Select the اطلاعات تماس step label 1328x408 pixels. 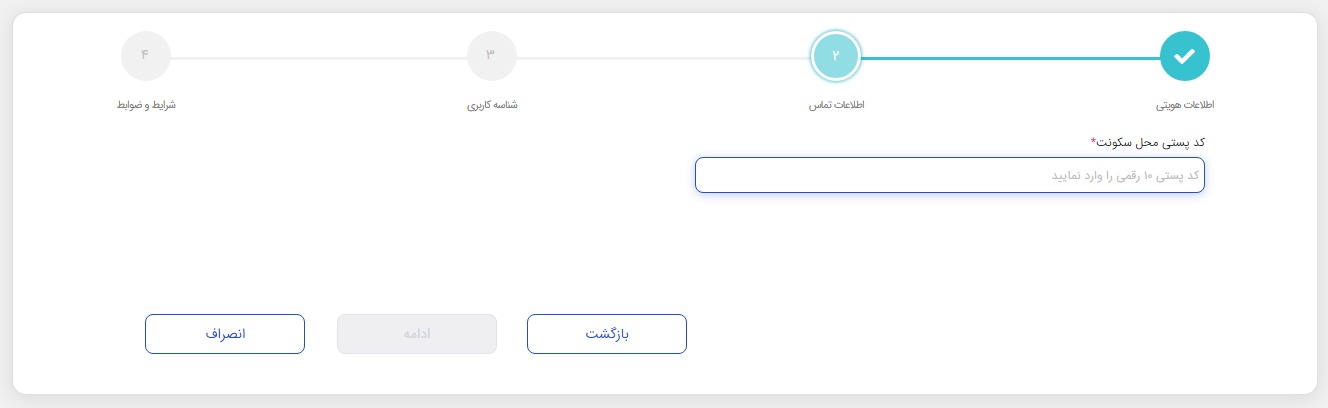coord(836,105)
